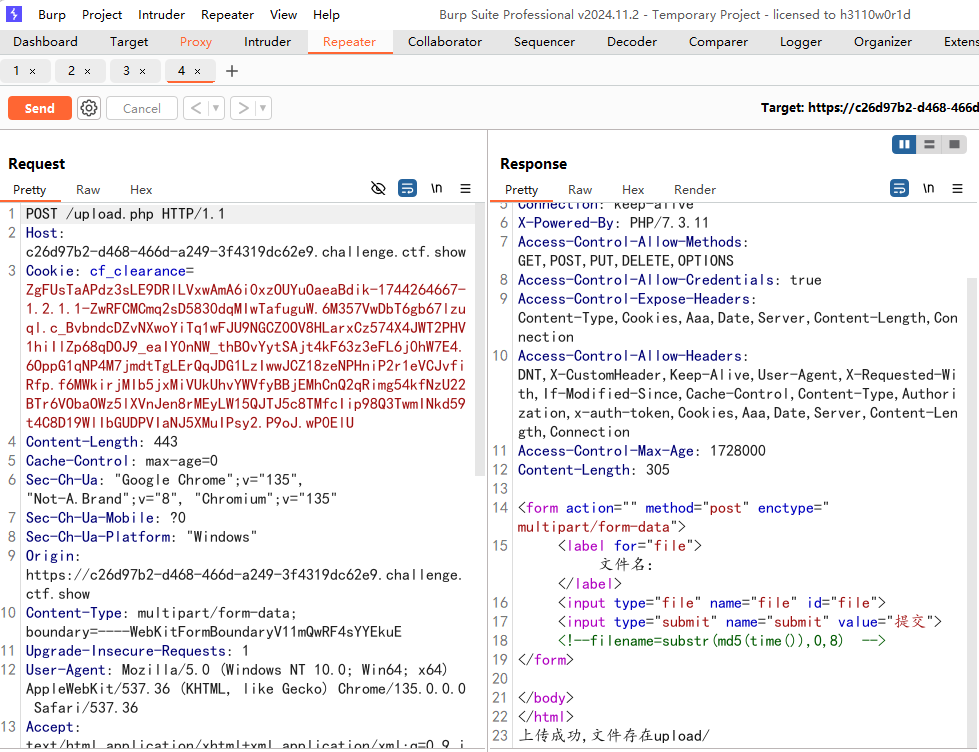Select top-bottom stacked layout view
Screen dimensions: 979x752
pos(929,145)
